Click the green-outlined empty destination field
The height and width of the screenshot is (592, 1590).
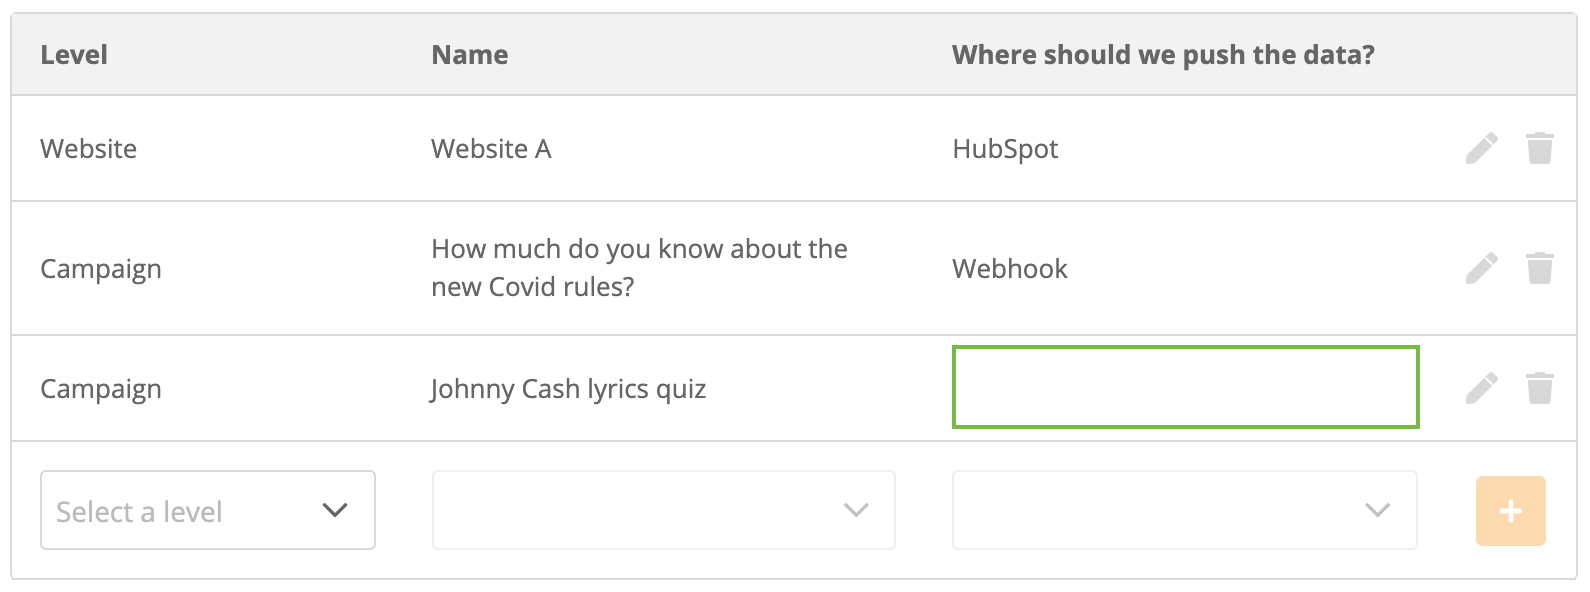coord(1186,387)
